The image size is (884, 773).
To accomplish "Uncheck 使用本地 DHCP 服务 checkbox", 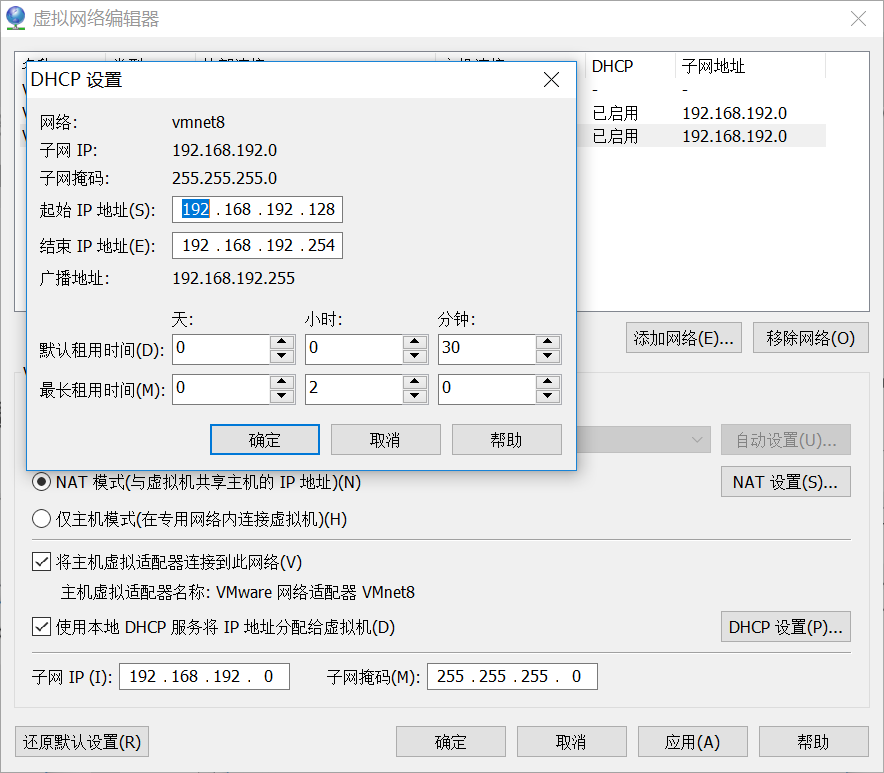I will tap(41, 626).
